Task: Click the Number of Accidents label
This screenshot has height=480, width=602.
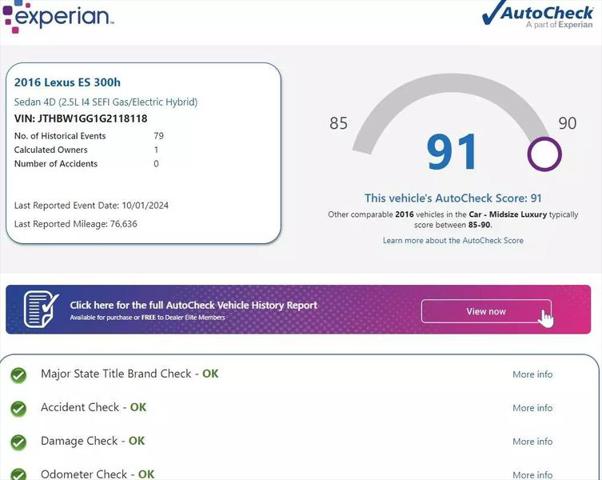Action: (56, 164)
